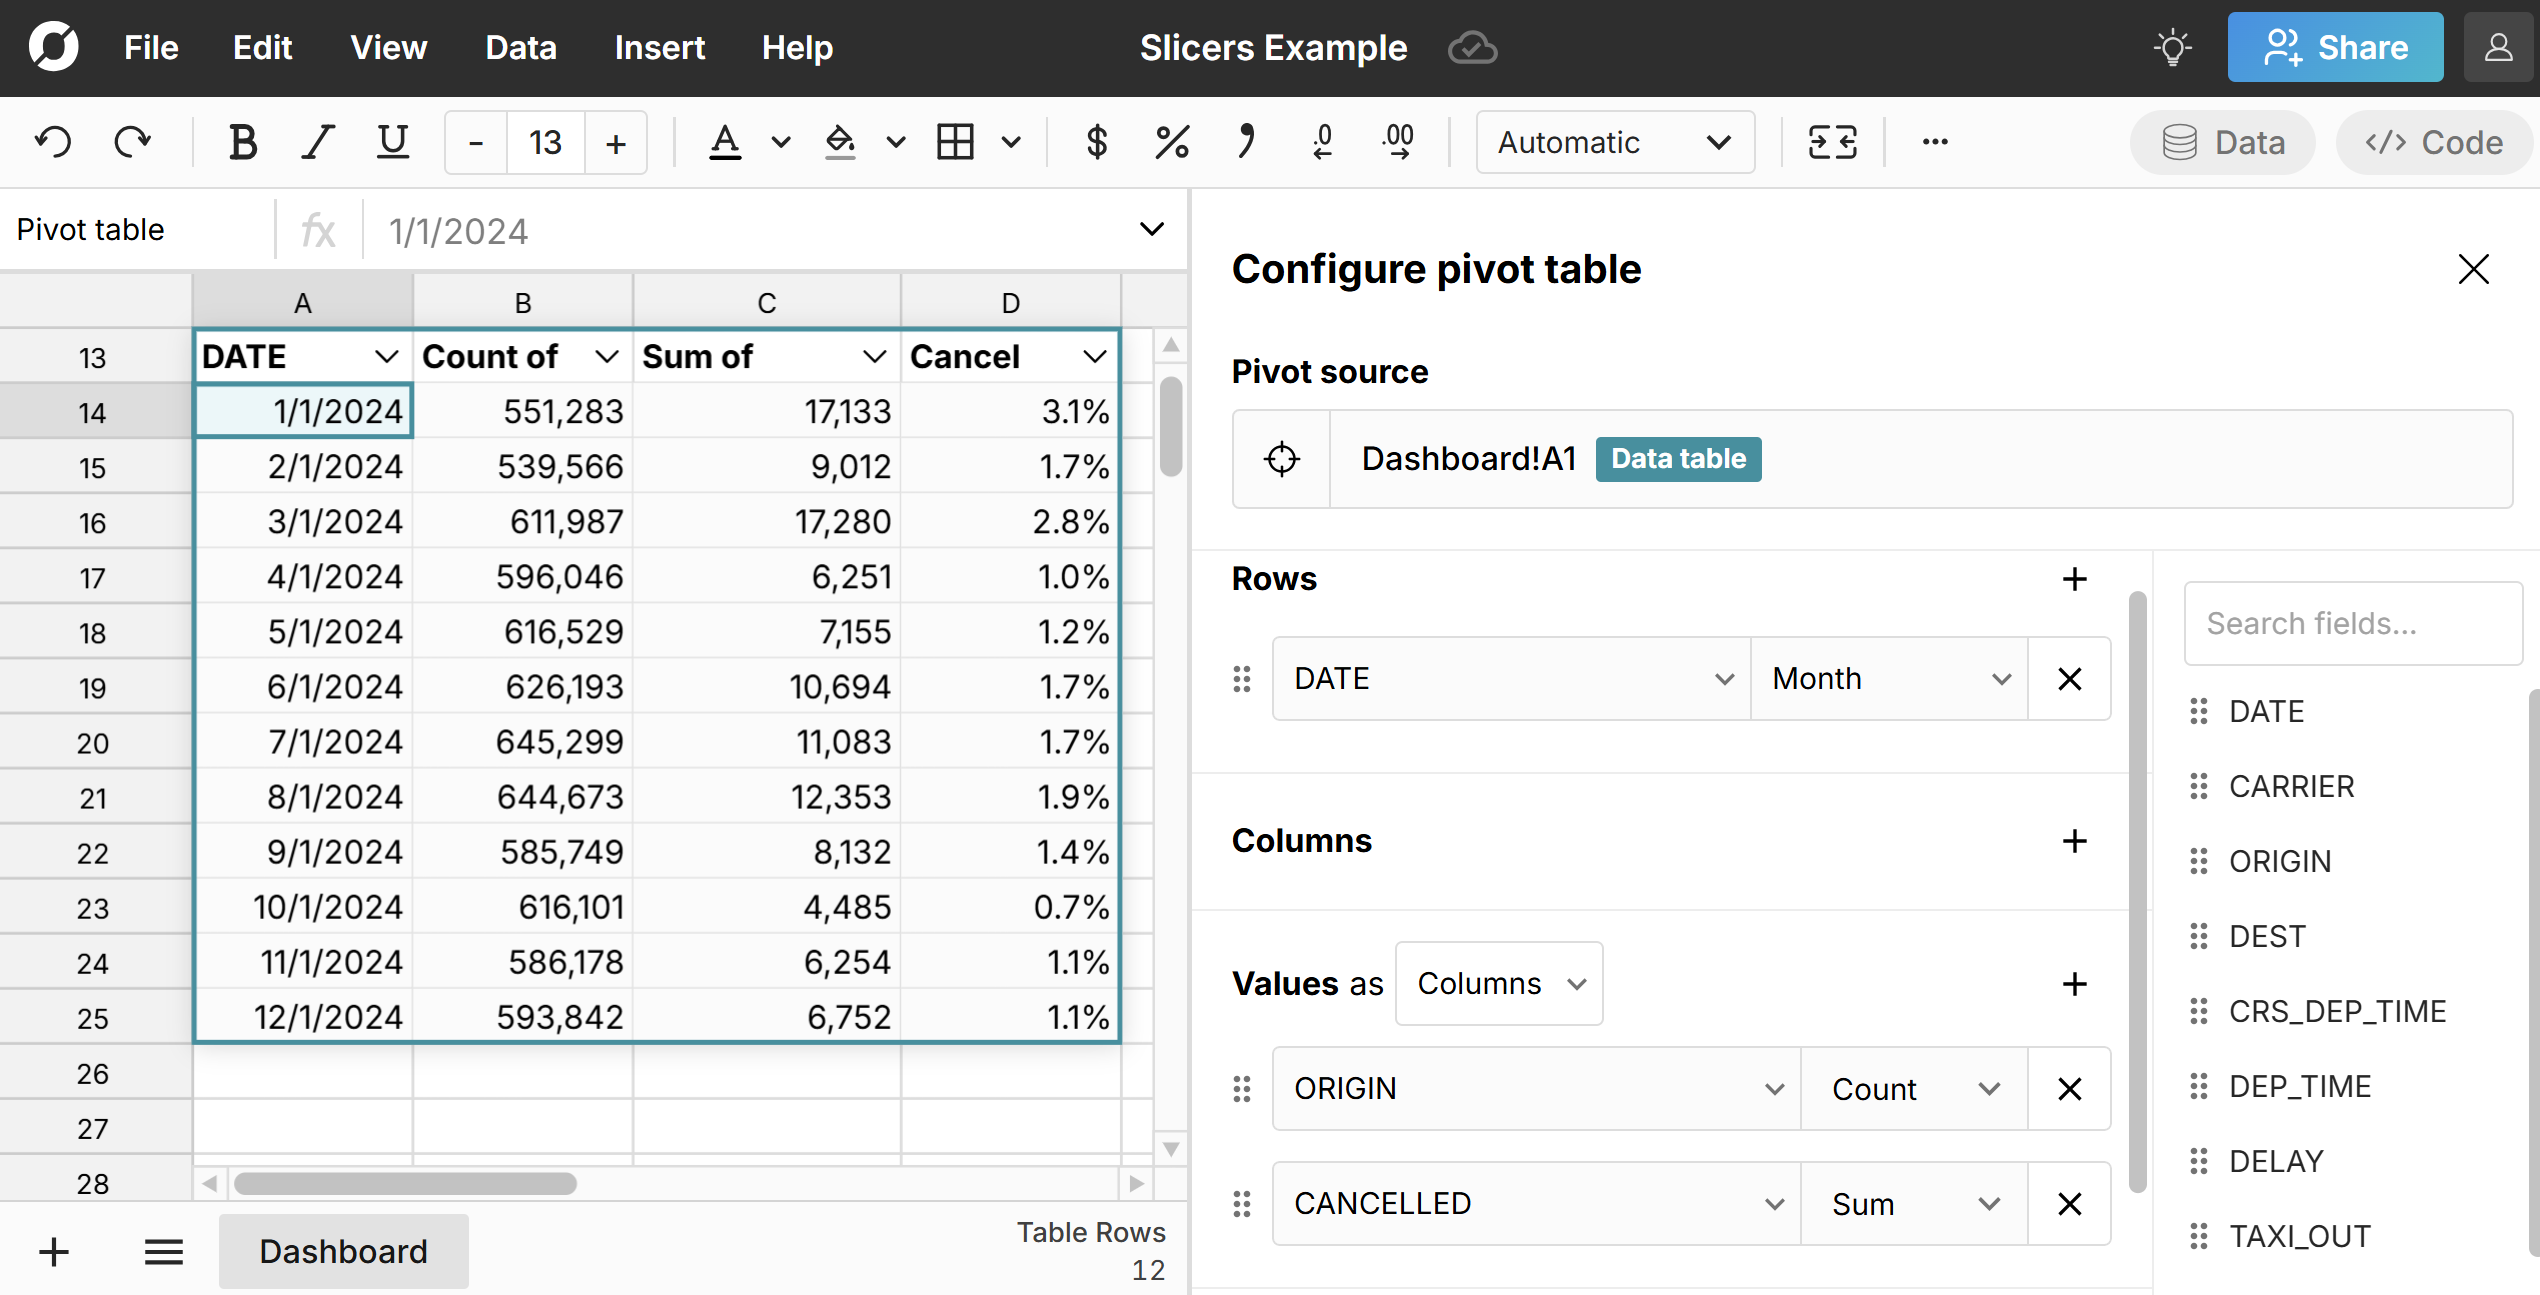Toggle italic formatting

[318, 142]
